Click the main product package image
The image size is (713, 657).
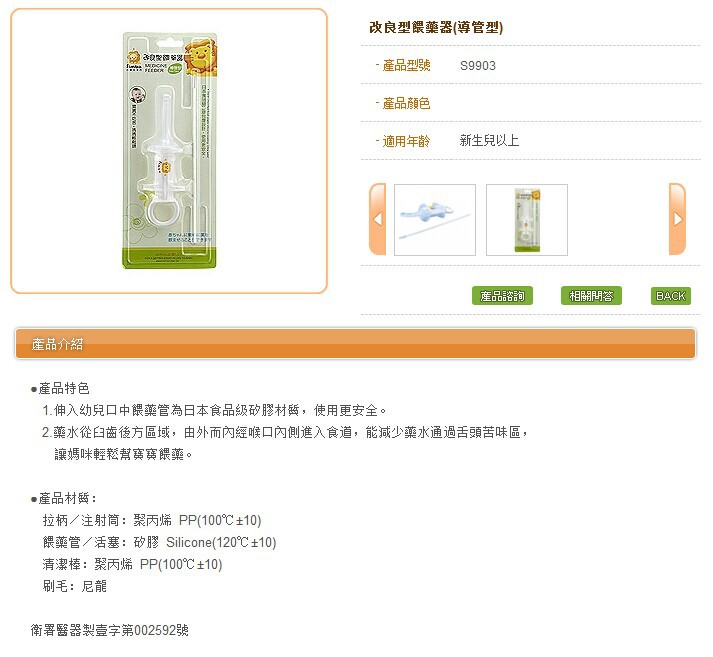170,150
